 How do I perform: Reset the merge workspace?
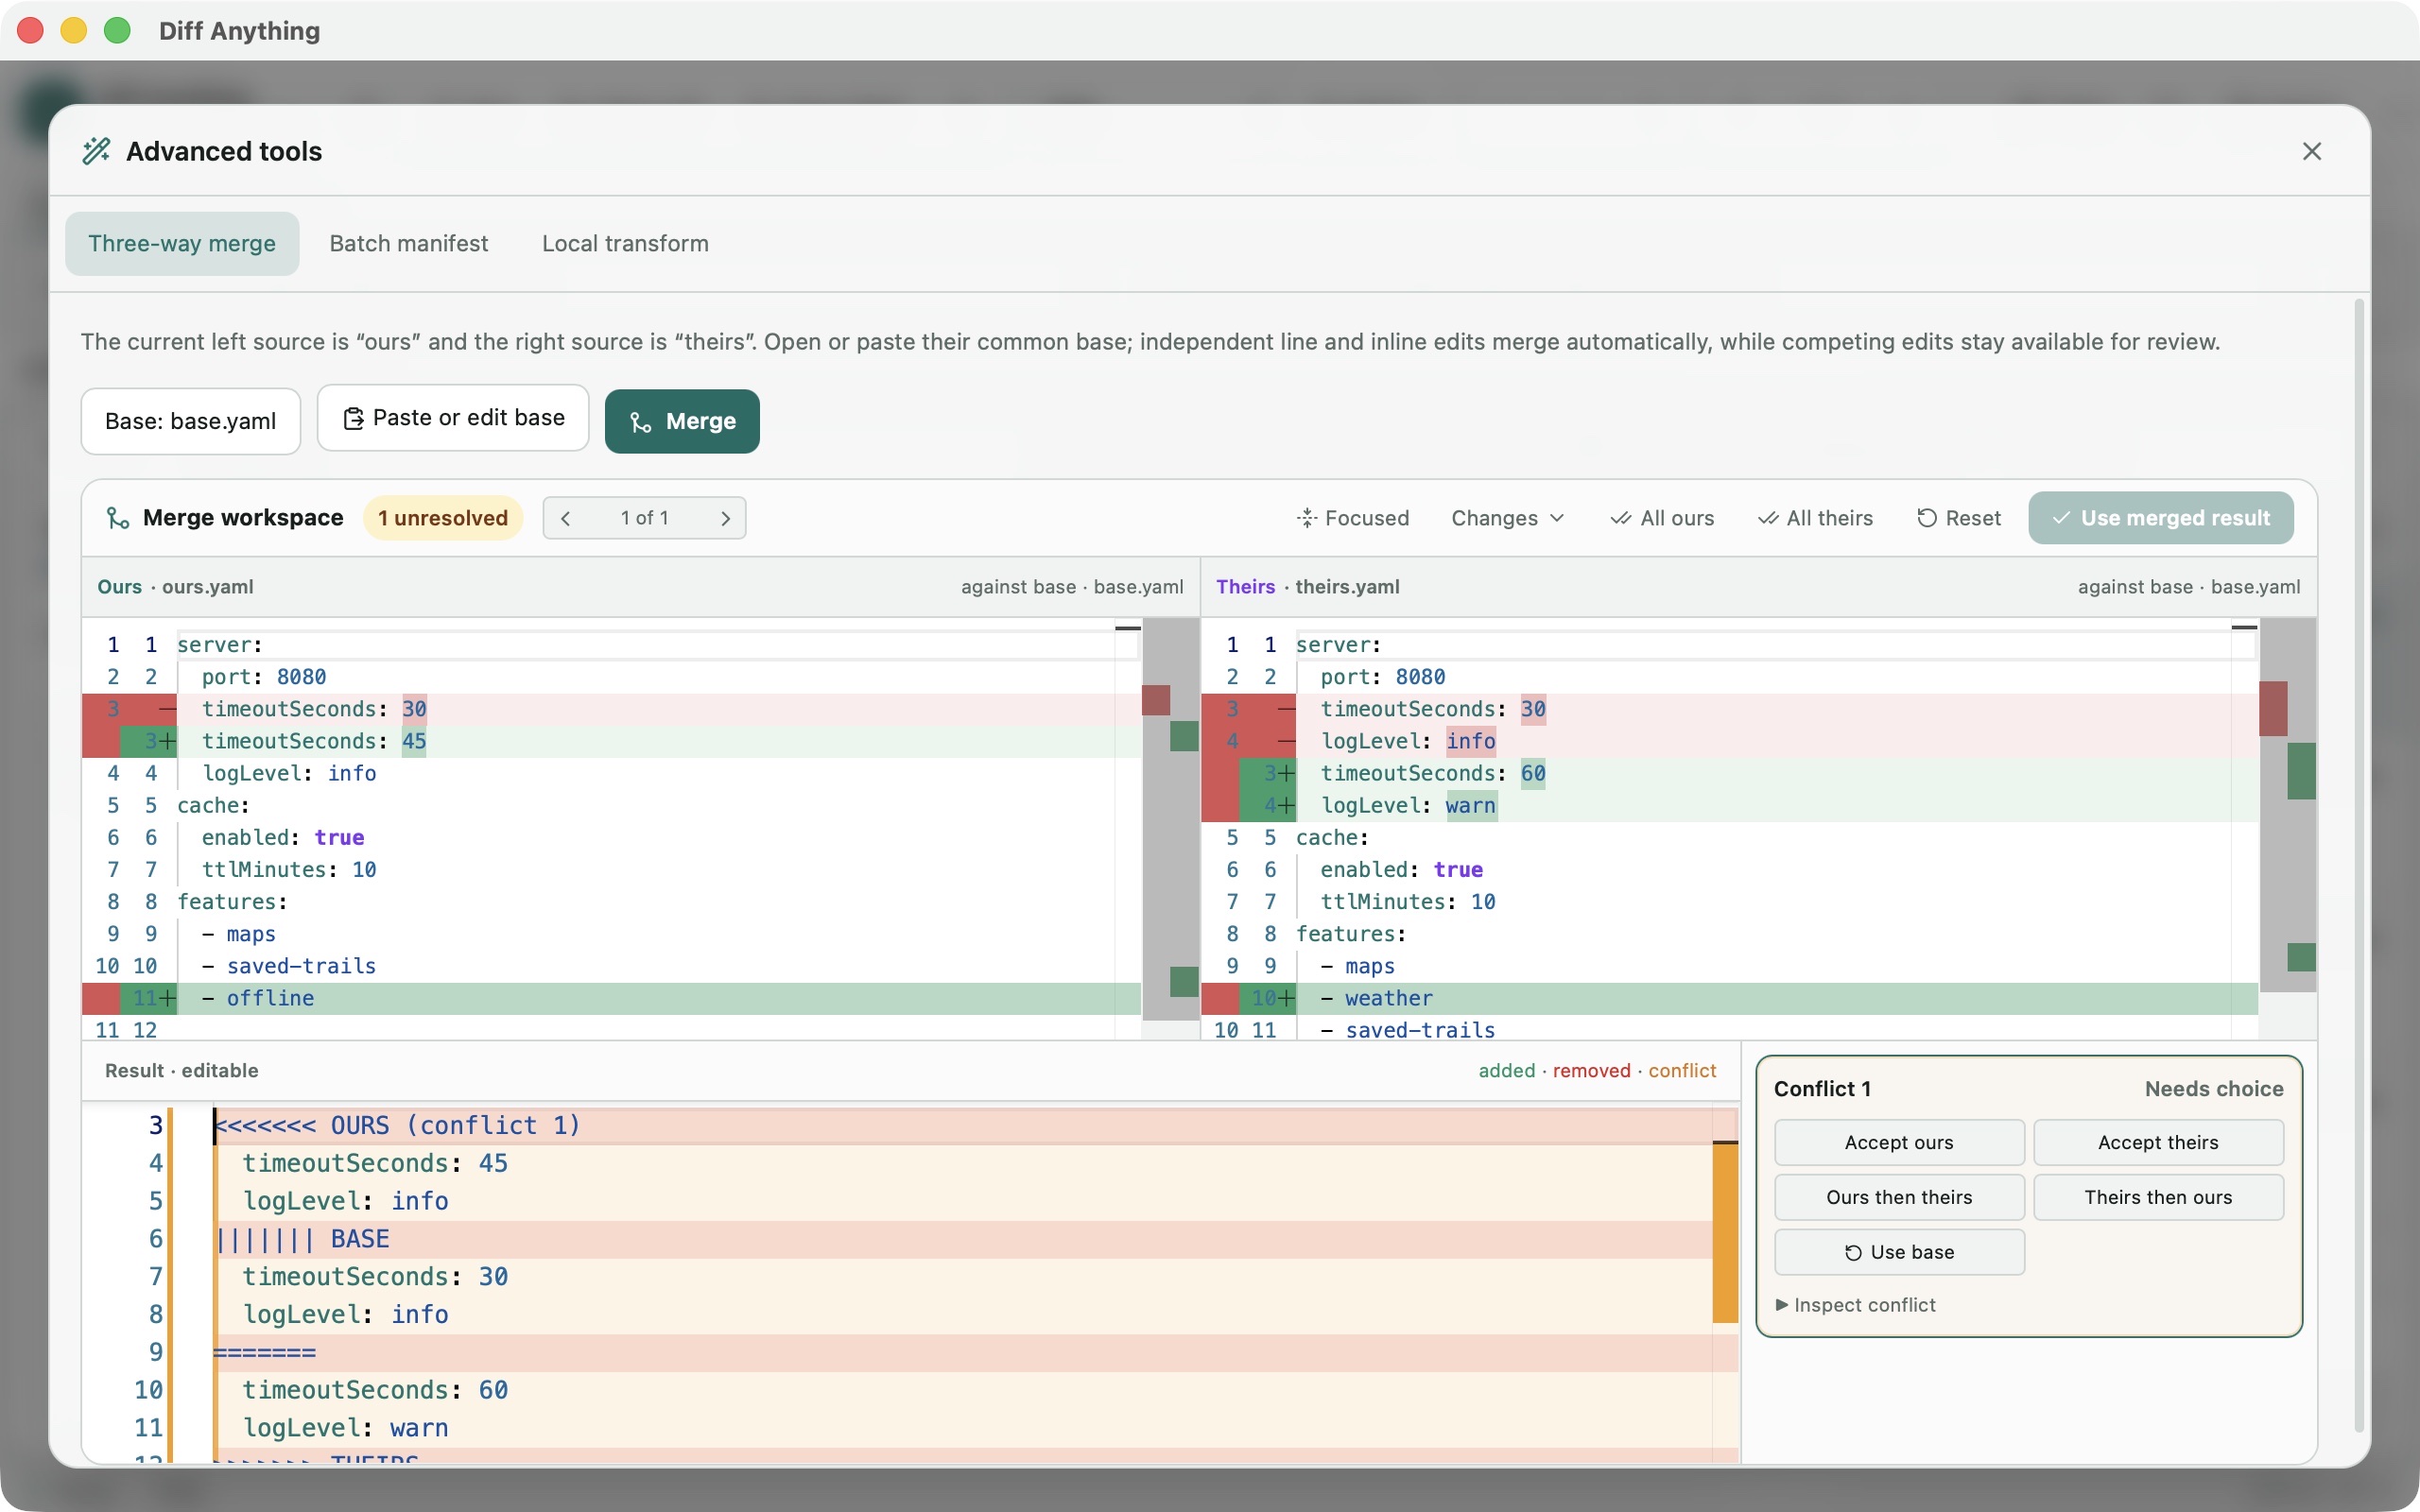click(x=1958, y=518)
